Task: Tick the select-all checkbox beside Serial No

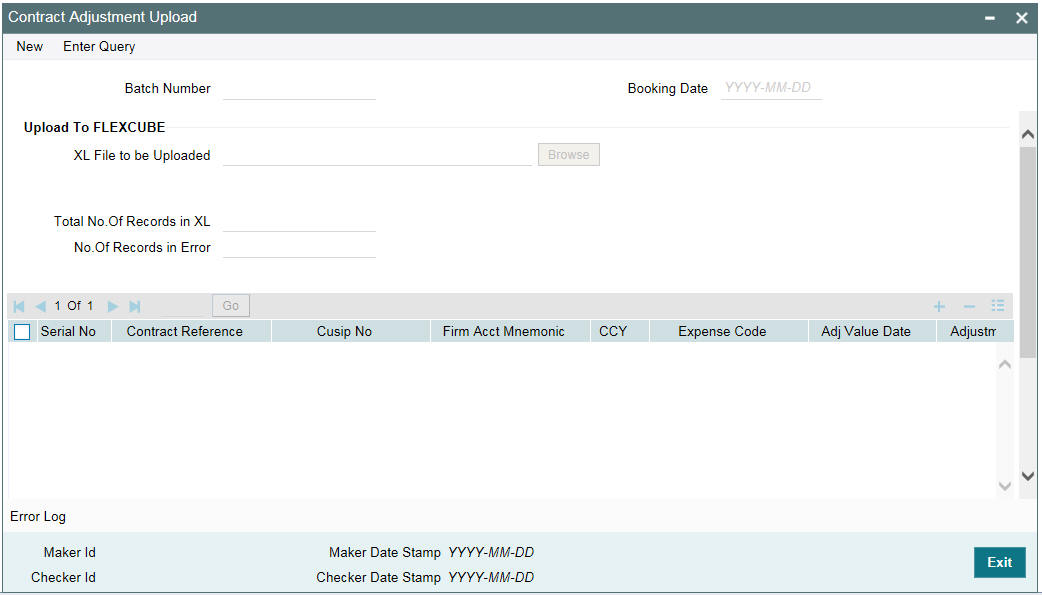Action: point(22,332)
